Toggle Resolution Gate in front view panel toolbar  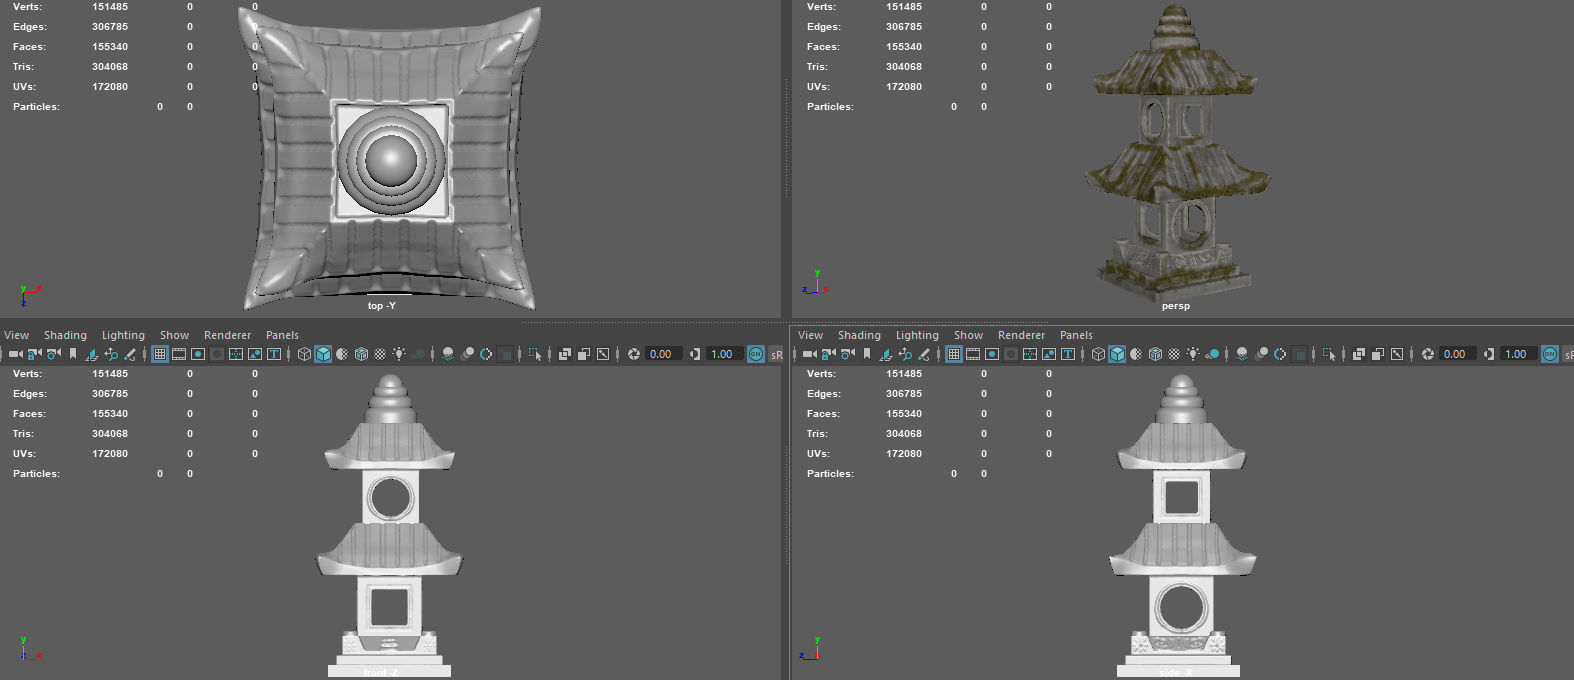(x=198, y=354)
